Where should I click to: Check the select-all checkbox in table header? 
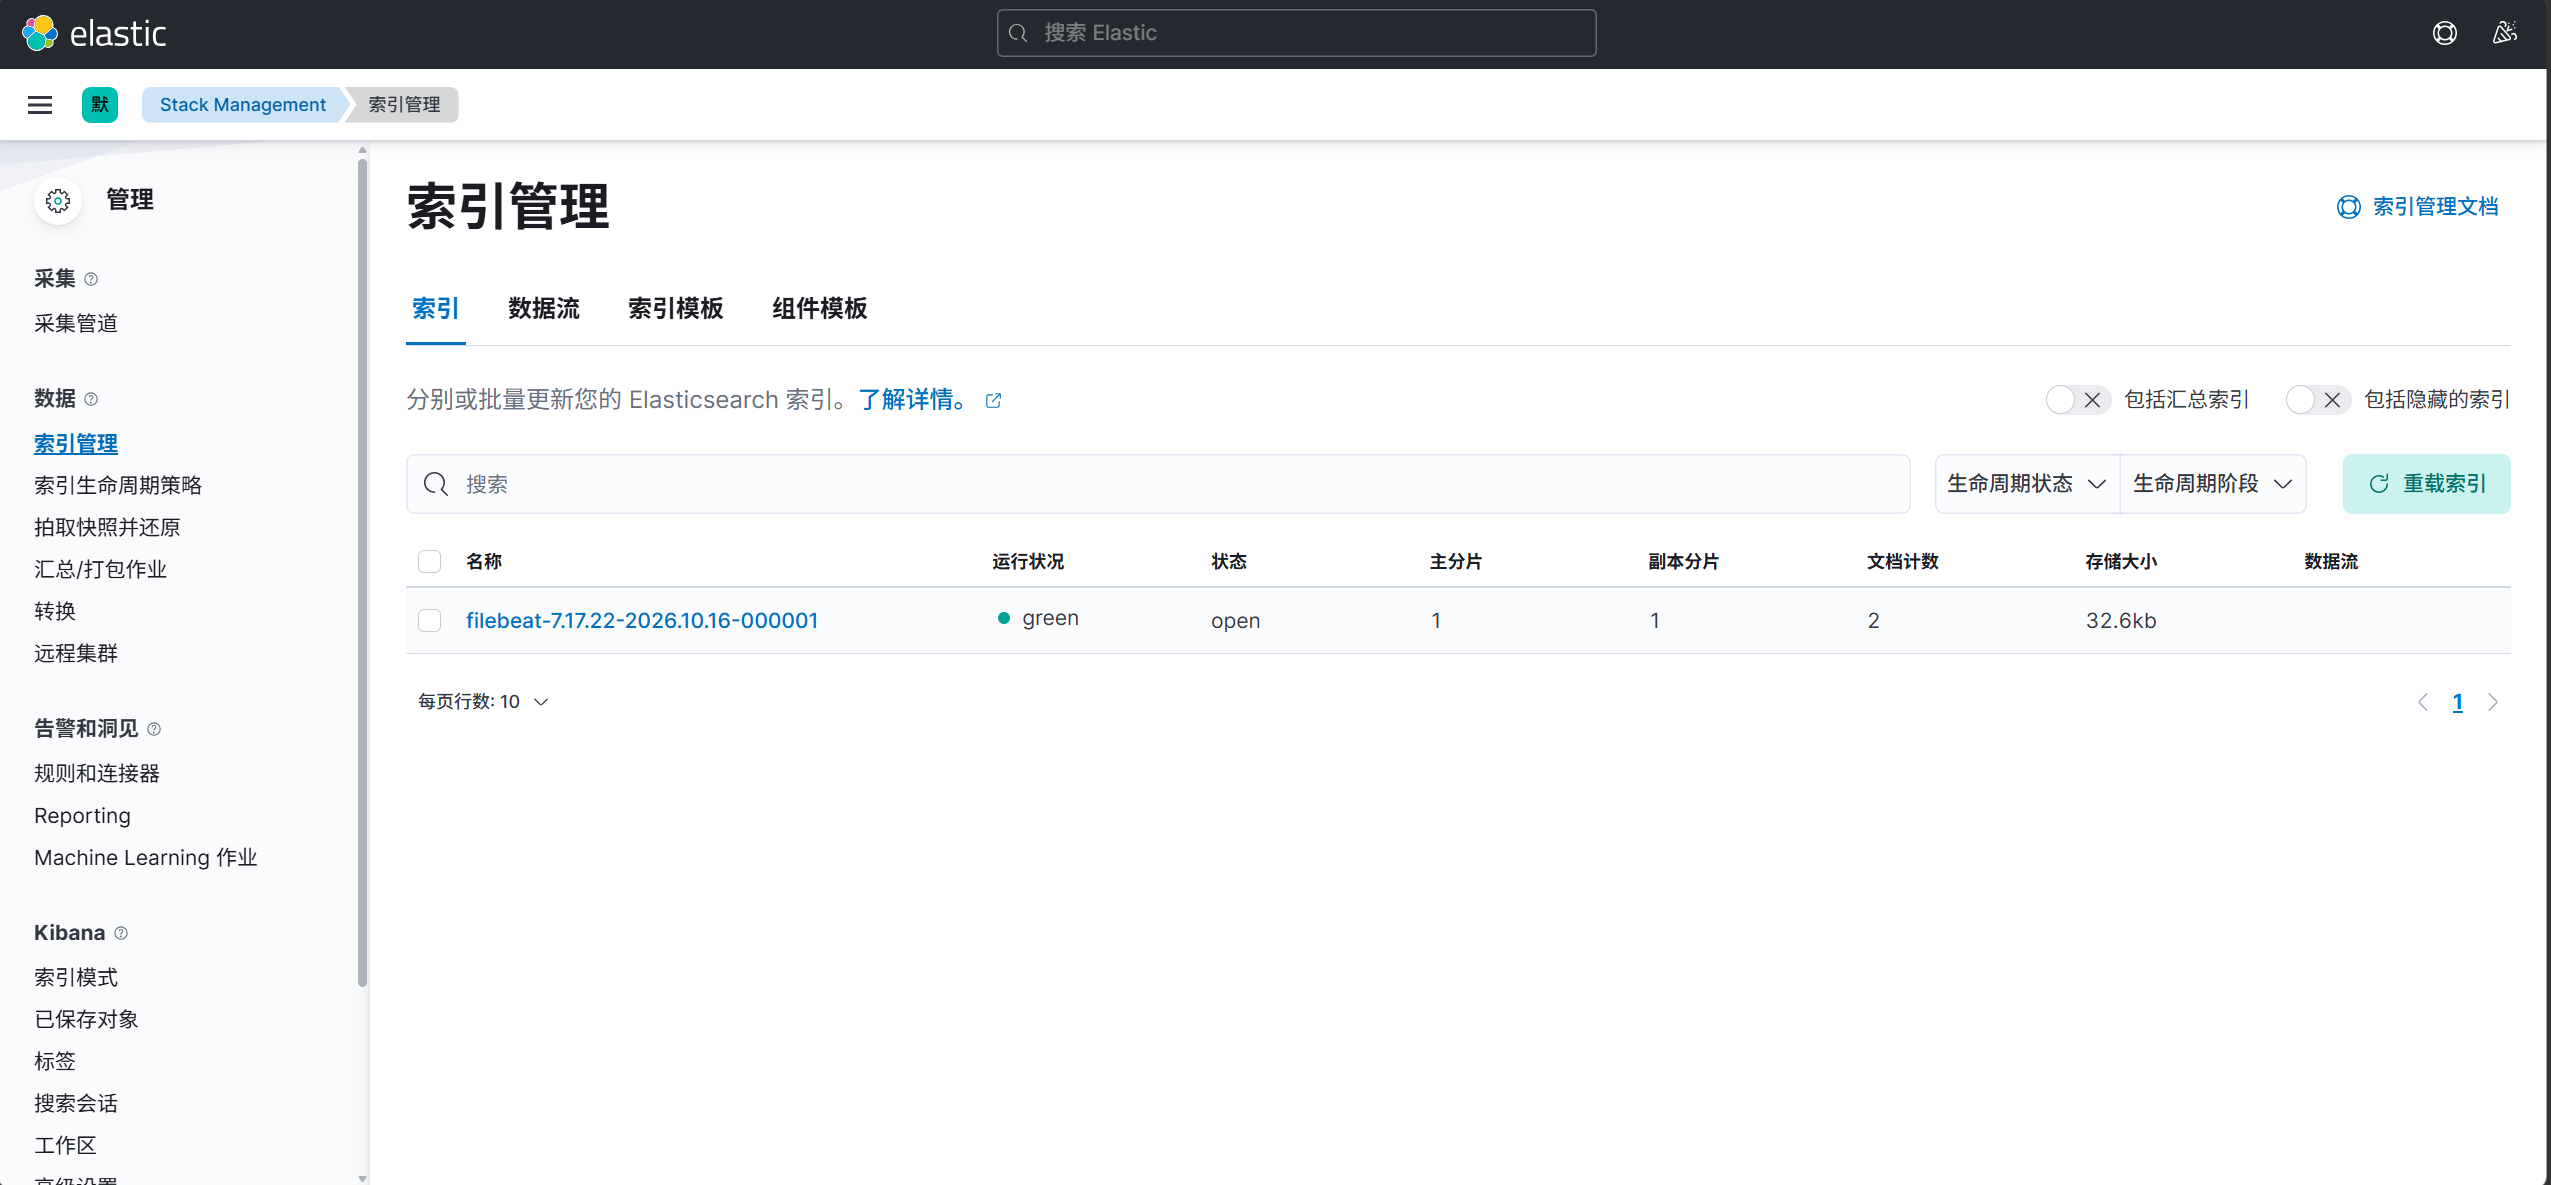(x=430, y=561)
